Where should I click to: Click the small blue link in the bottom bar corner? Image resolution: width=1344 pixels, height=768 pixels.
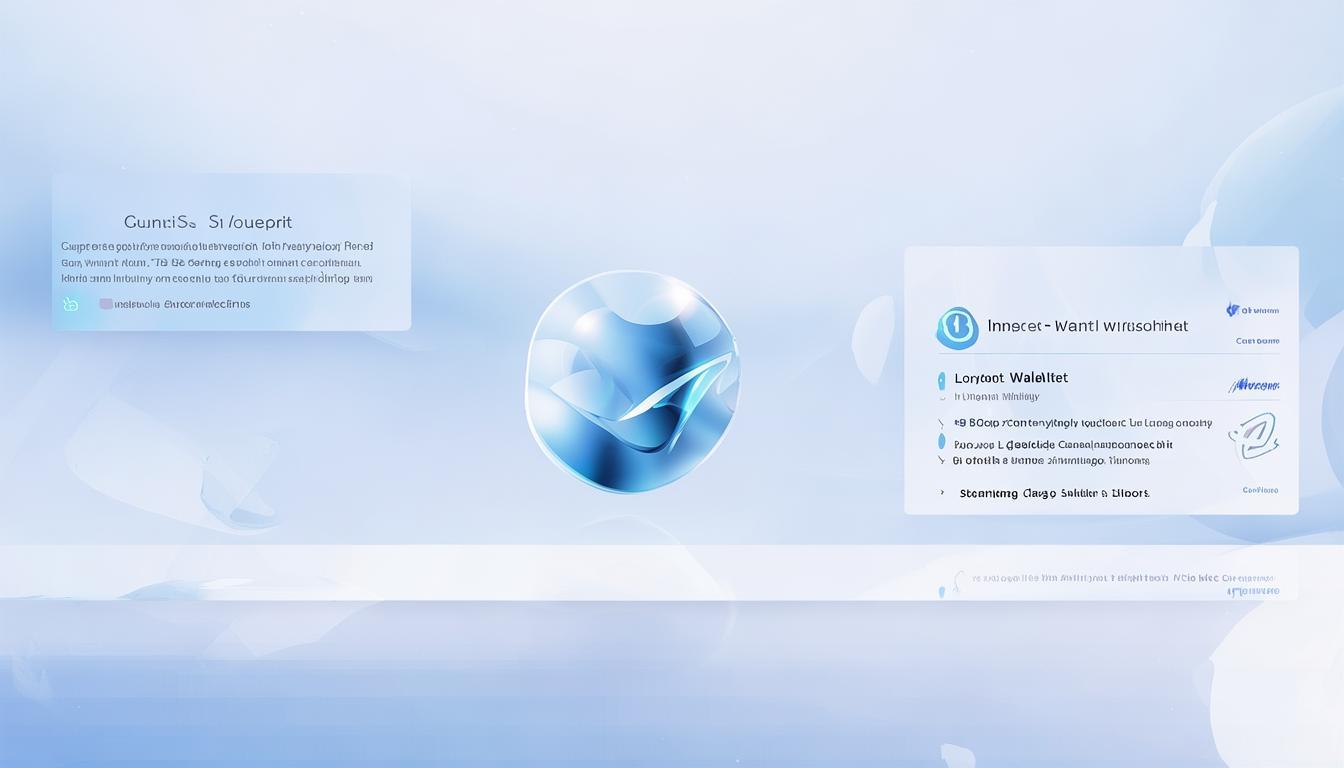coord(1253,591)
